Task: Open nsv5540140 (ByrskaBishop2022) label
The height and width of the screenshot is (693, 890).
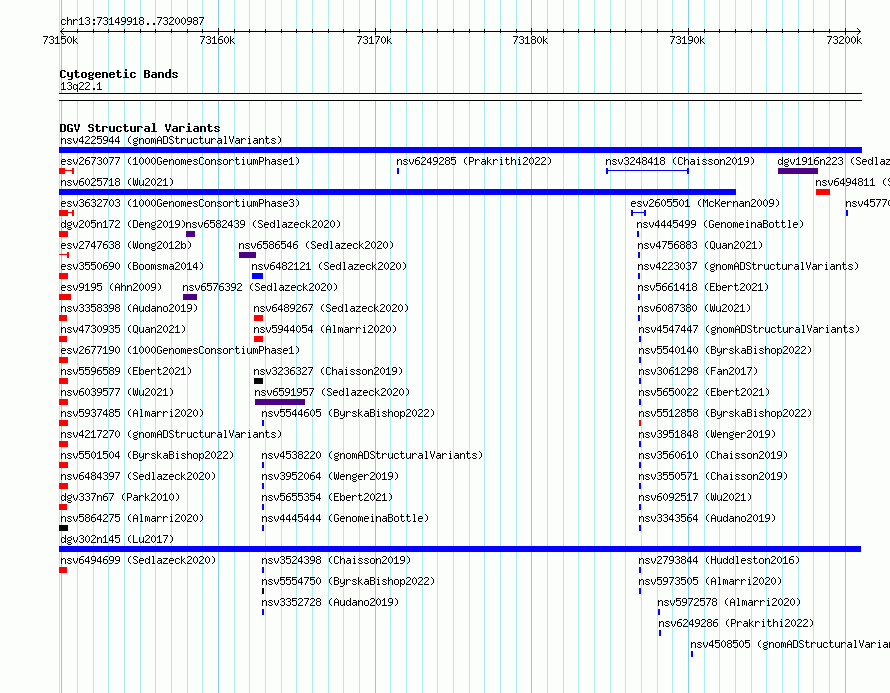Action: coord(725,350)
